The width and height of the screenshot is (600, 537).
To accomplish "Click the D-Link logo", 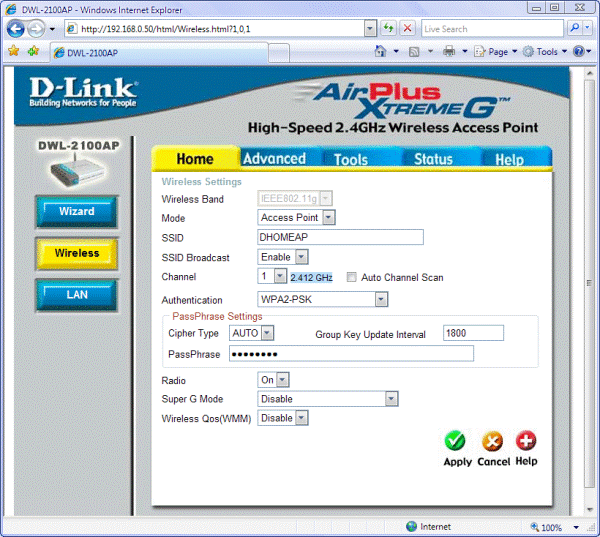I will point(83,92).
